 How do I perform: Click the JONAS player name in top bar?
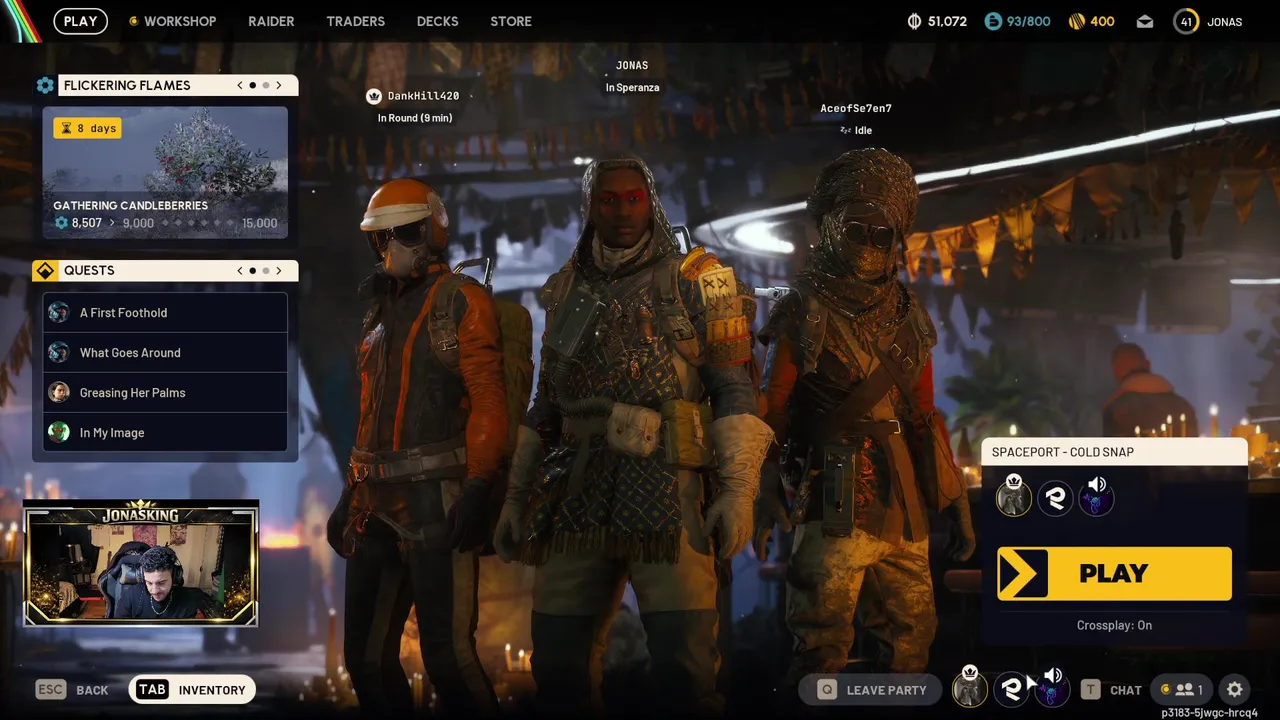point(1225,21)
